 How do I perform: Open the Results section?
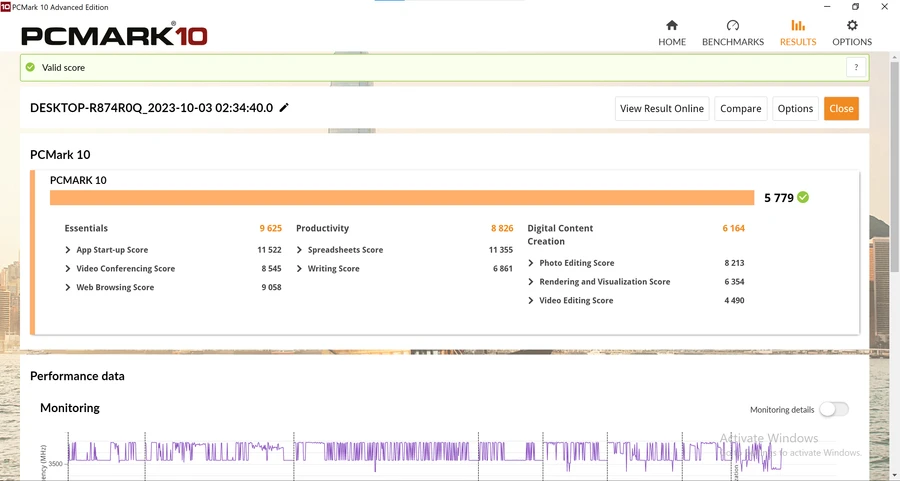tap(798, 33)
